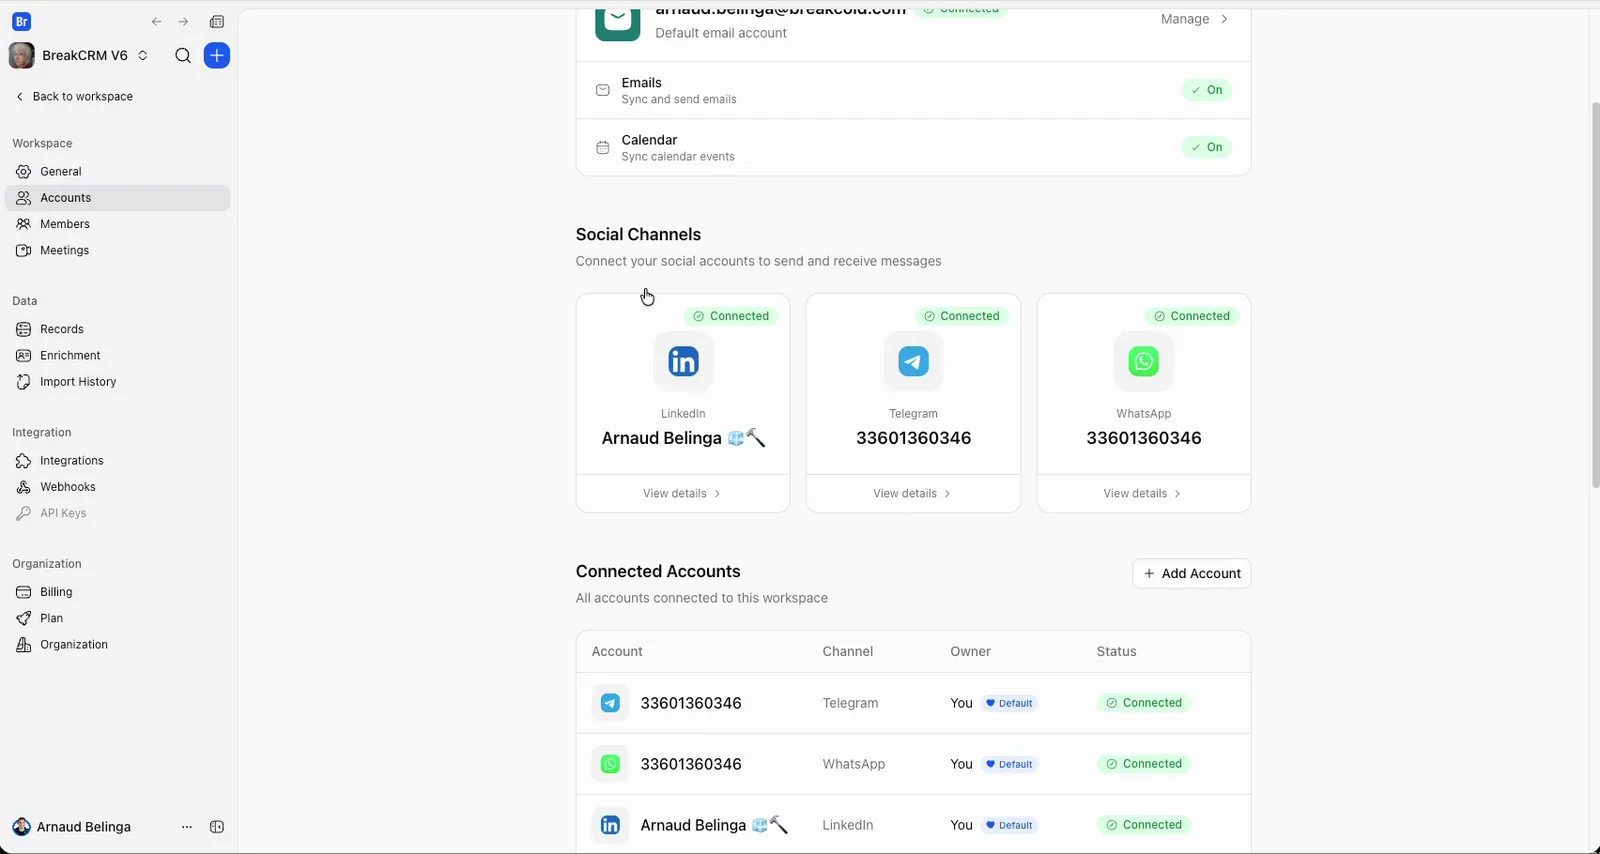1600x854 pixels.
Task: Open the Members settings page
Action: [117, 224]
